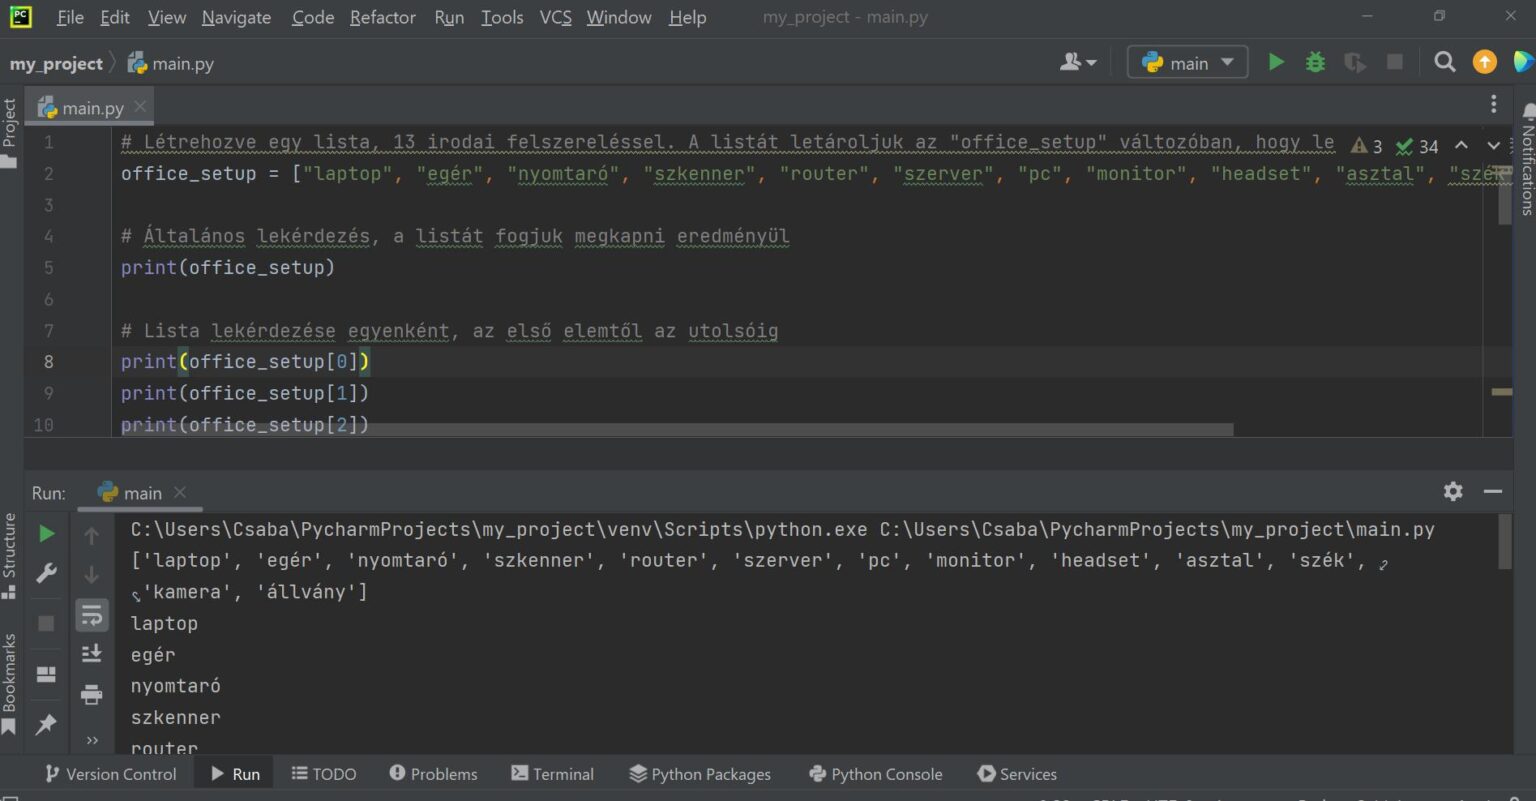This screenshot has height=801, width=1536.
Task: Open the main run configuration dropdown
Action: (x=1188, y=62)
